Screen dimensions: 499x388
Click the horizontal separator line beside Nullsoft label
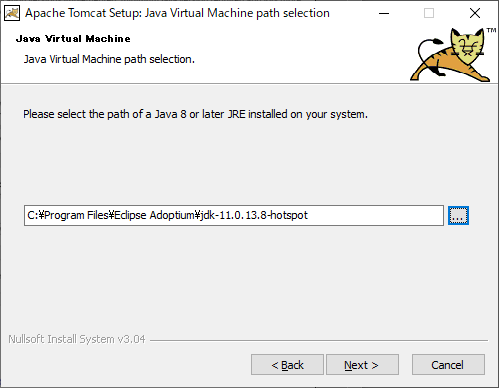coord(319,340)
